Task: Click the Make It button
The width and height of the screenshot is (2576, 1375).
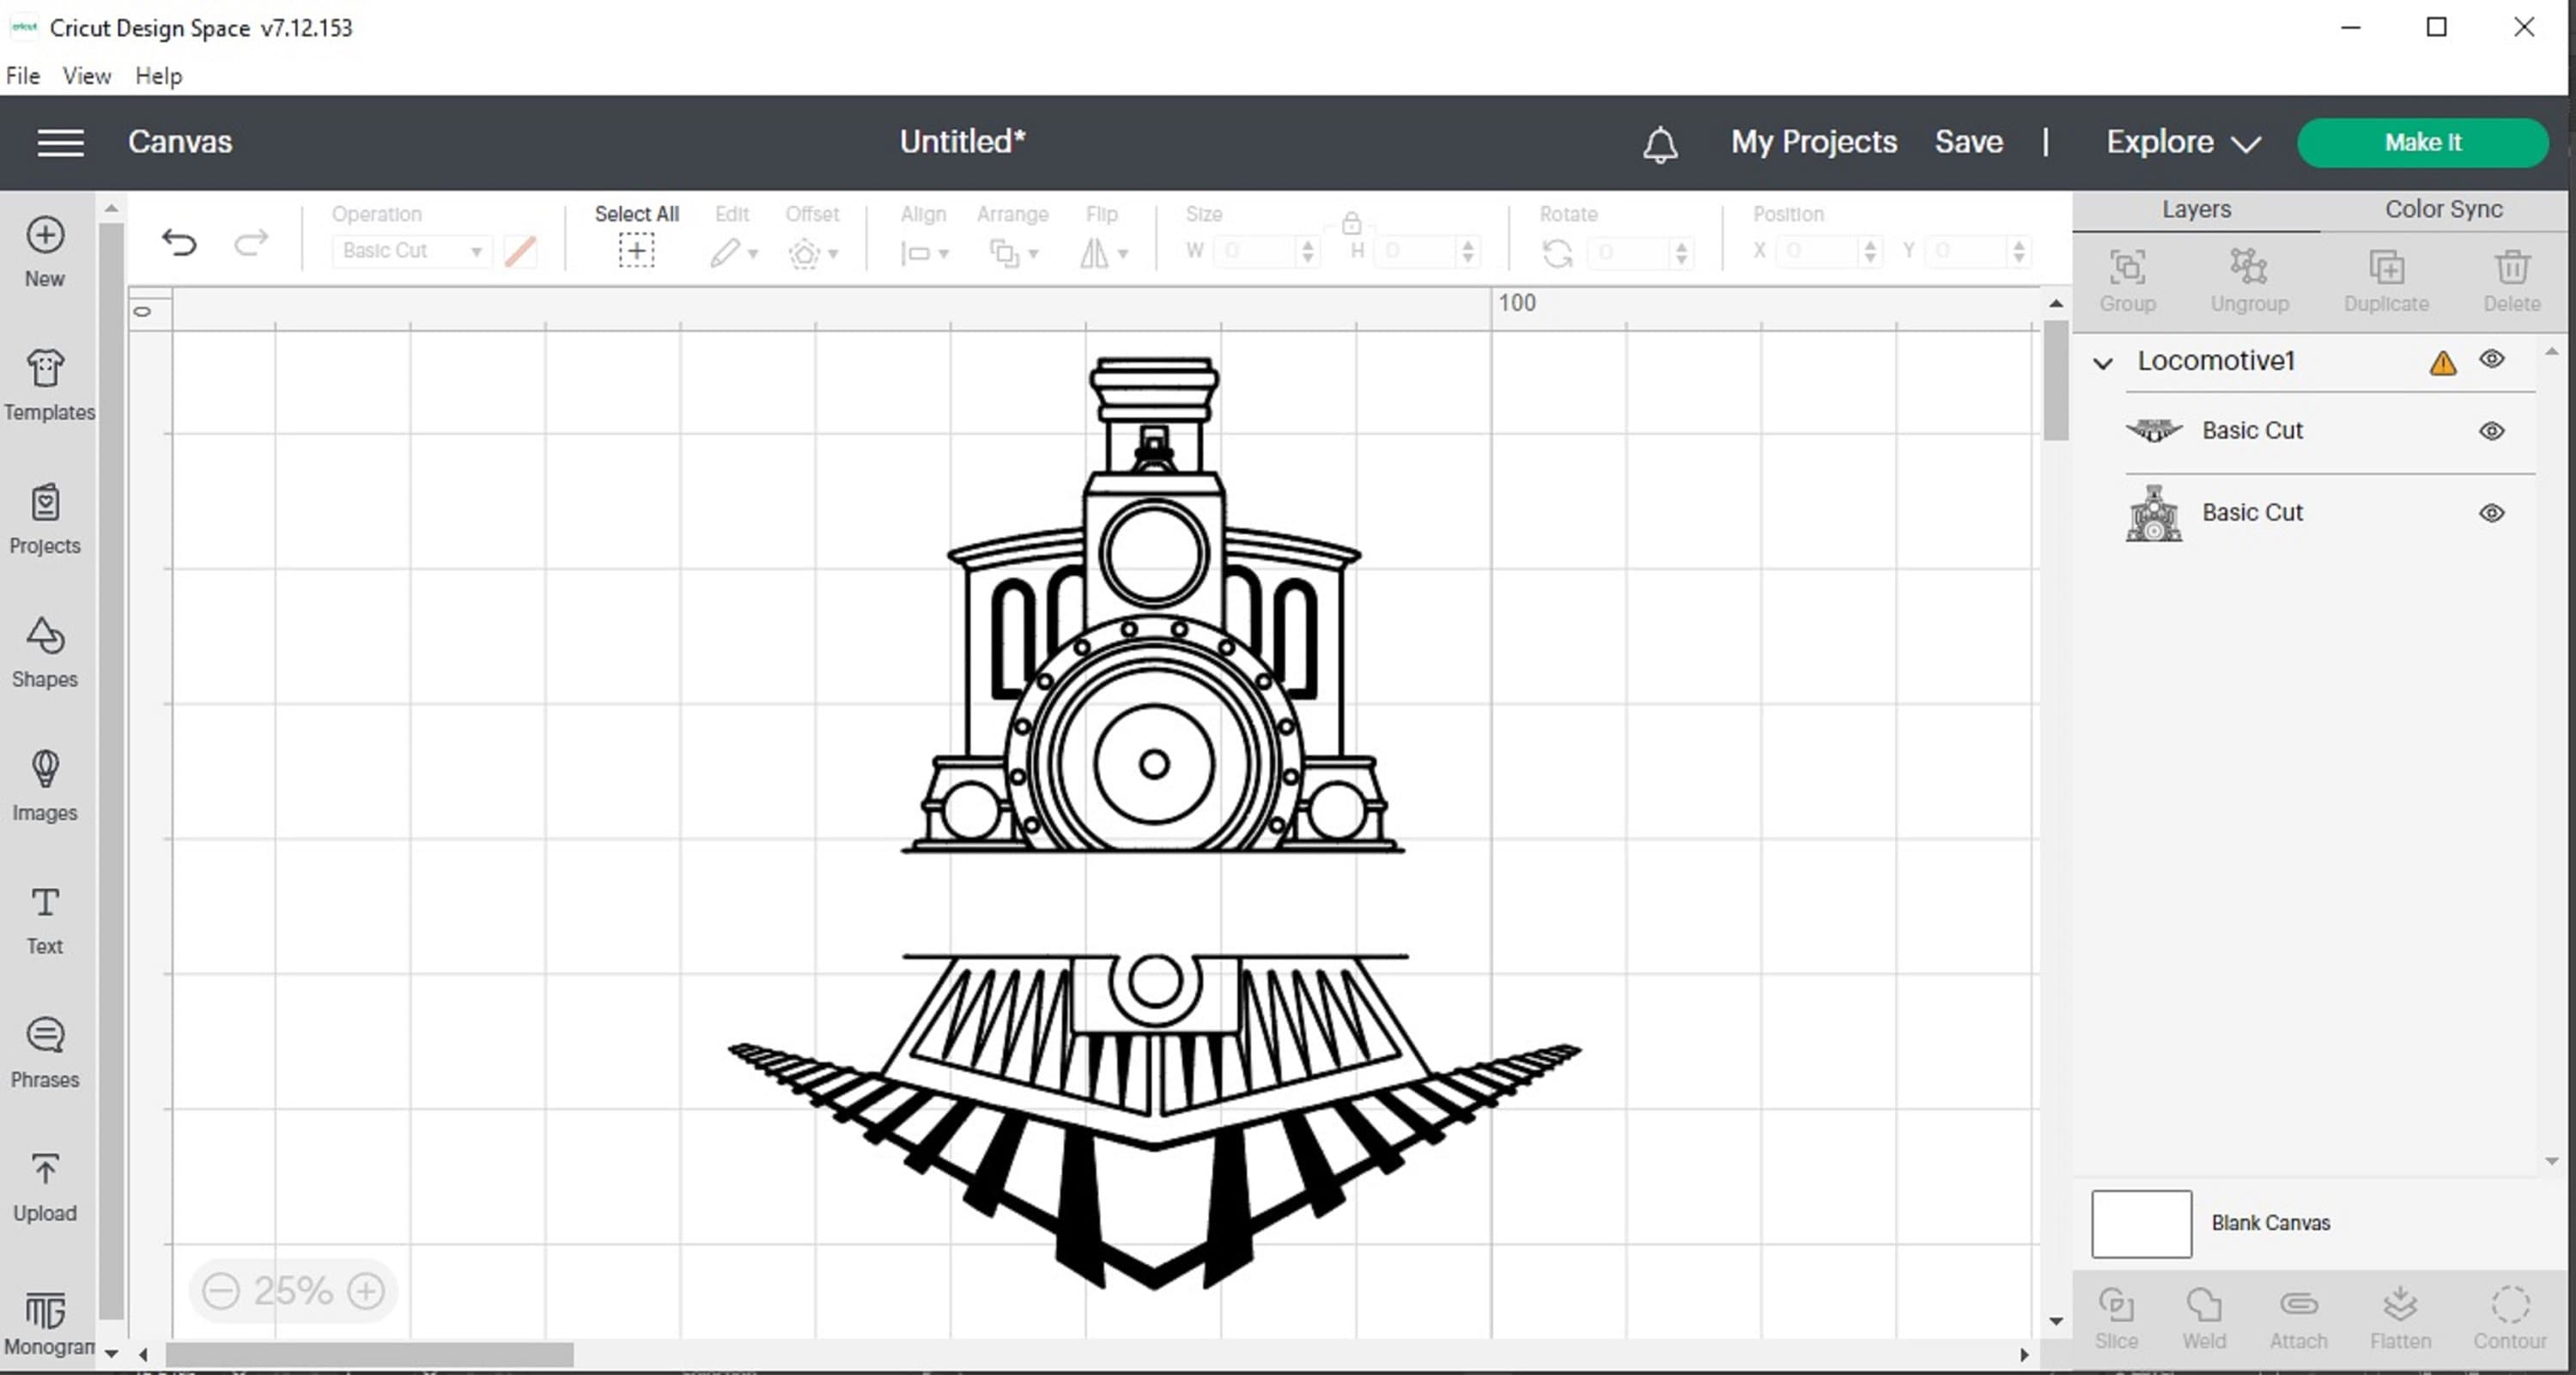Action: 2422,142
